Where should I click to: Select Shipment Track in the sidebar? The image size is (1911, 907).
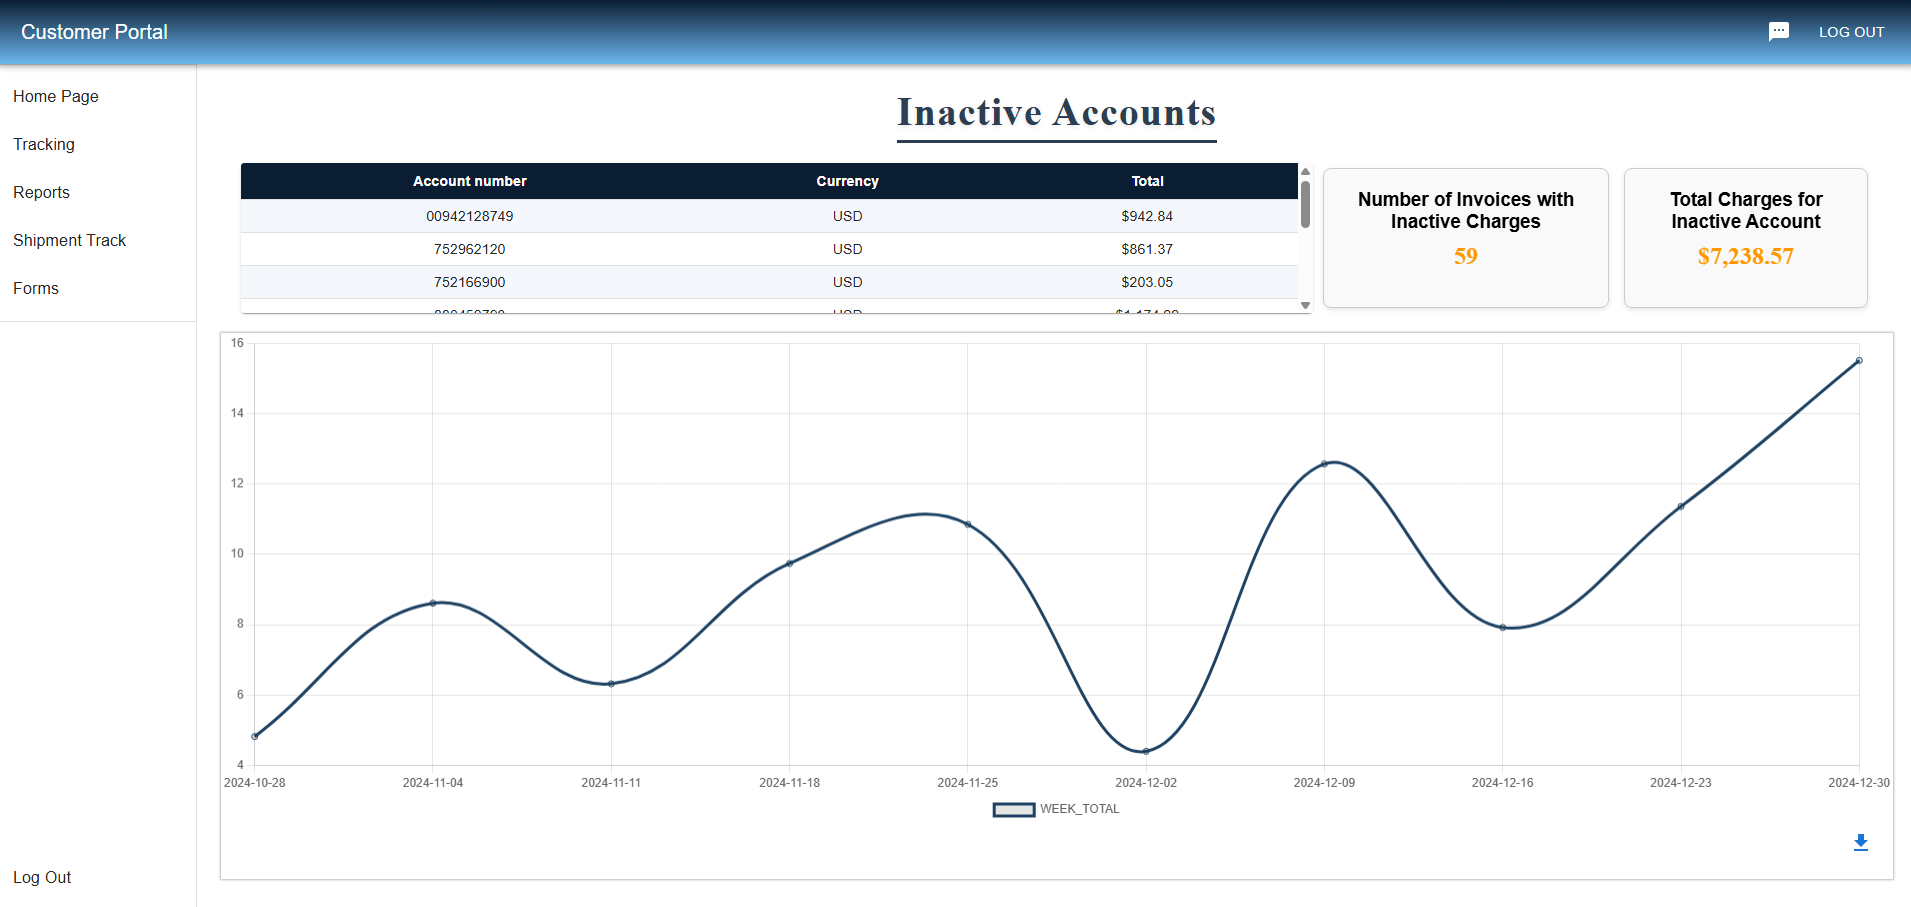point(69,240)
